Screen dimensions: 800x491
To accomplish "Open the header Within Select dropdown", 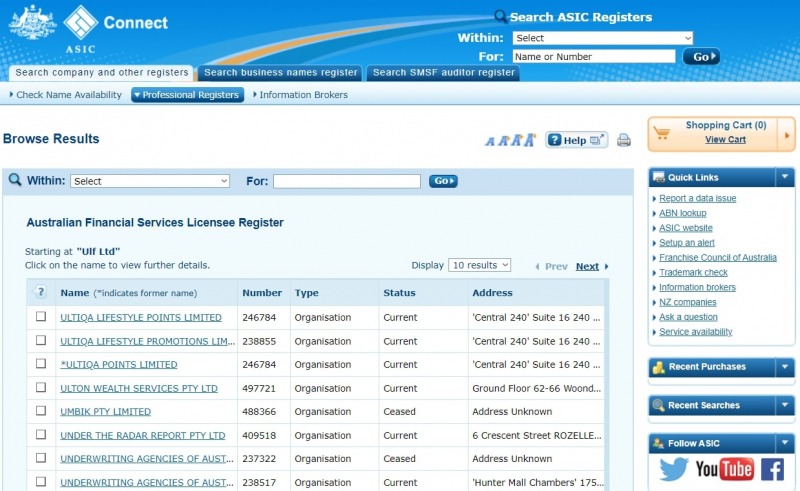I will point(603,38).
